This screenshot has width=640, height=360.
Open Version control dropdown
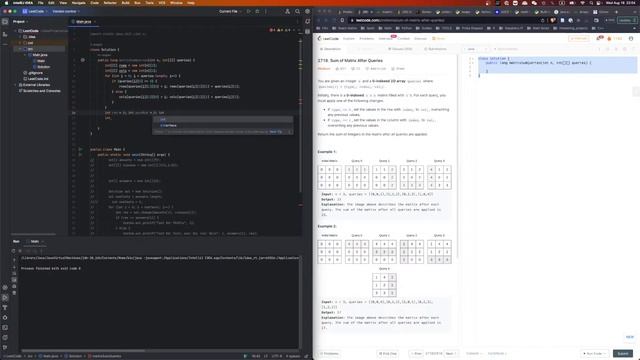point(66,11)
